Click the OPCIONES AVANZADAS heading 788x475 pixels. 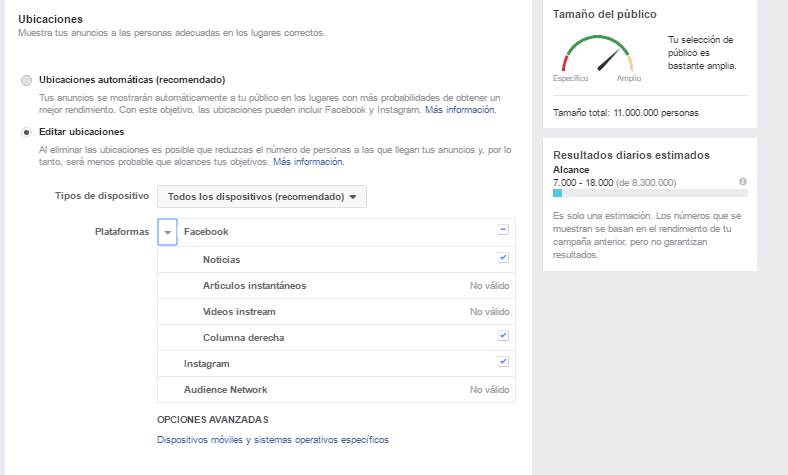pos(213,420)
